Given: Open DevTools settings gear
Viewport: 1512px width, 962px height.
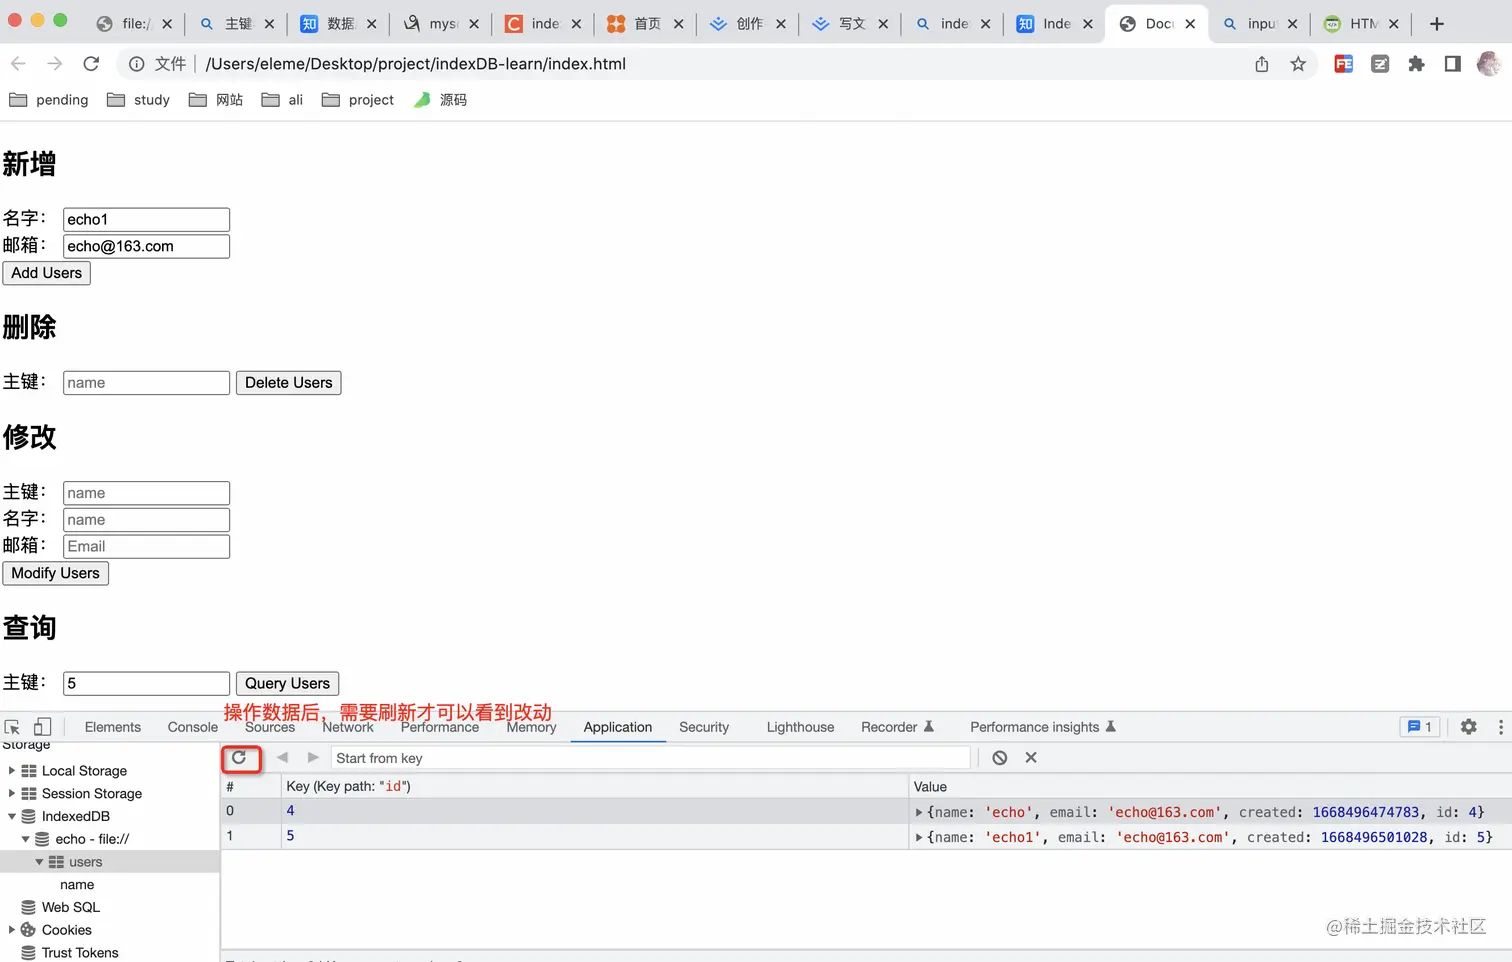Looking at the screenshot, I should (x=1468, y=727).
